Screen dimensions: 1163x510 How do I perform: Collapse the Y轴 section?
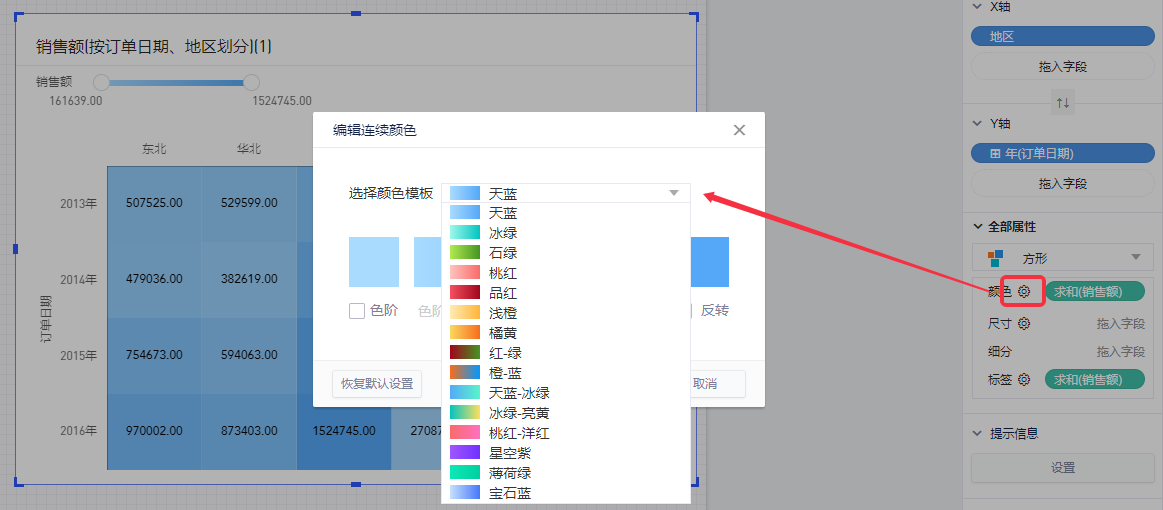click(979, 123)
